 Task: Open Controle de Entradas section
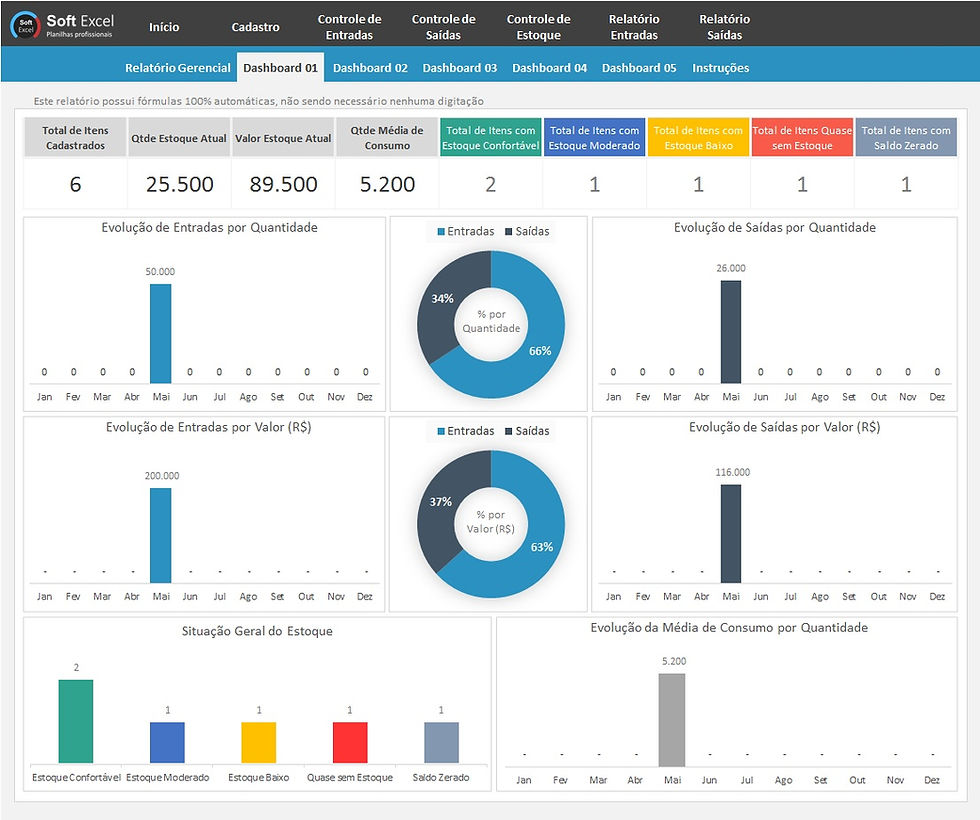tap(348, 26)
